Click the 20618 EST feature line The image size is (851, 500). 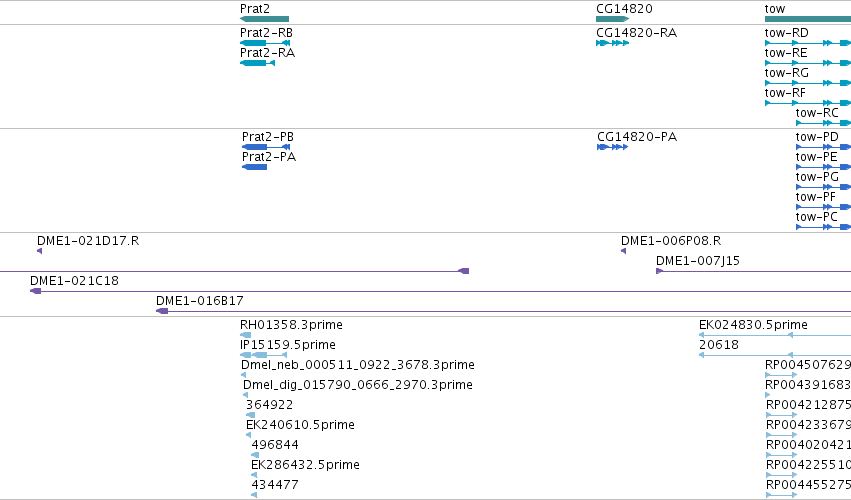pos(774,355)
